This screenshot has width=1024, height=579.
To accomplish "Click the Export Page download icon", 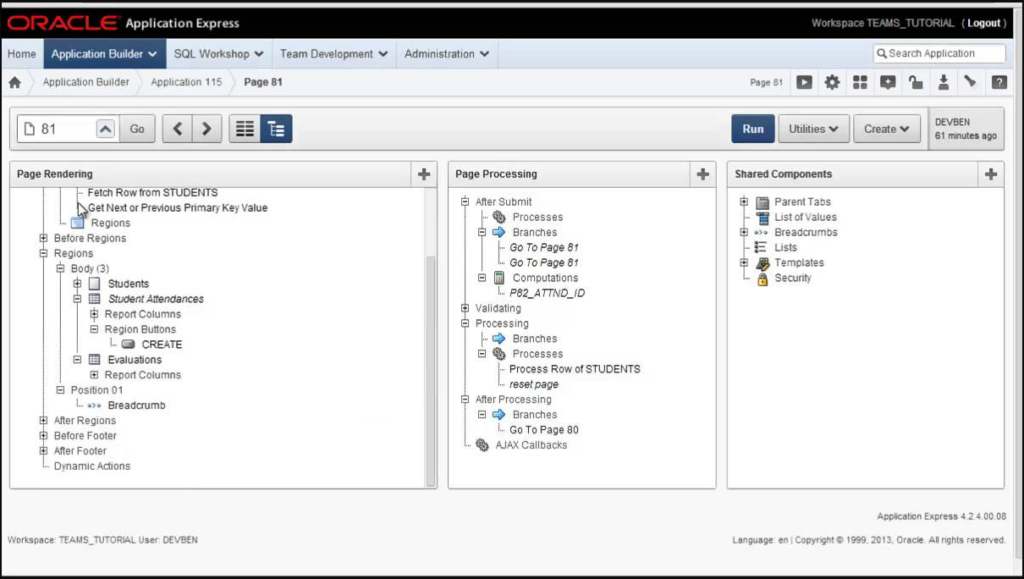I will point(943,82).
